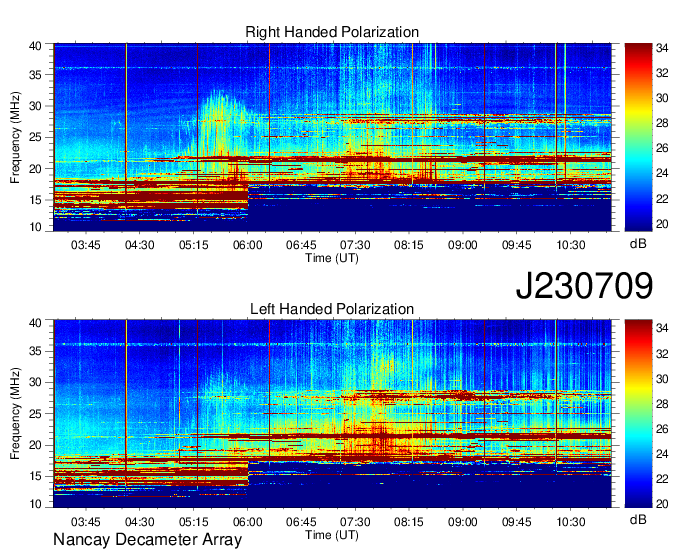The height and width of the screenshot is (552, 680).
Task: Click the "Nancay Decameter Array" caption
Action: 147,540
